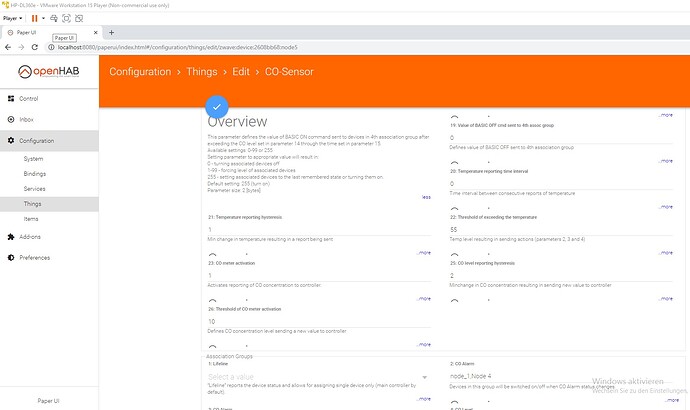Screen dimensions: 690x410
Task: Open Lifeline Select a value dropdown
Action: (x=318, y=377)
